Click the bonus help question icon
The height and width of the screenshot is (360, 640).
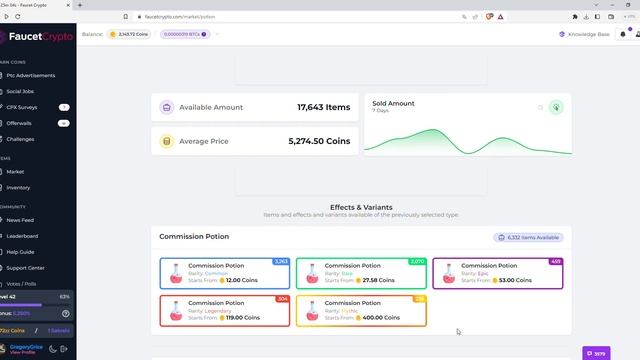pos(65,313)
